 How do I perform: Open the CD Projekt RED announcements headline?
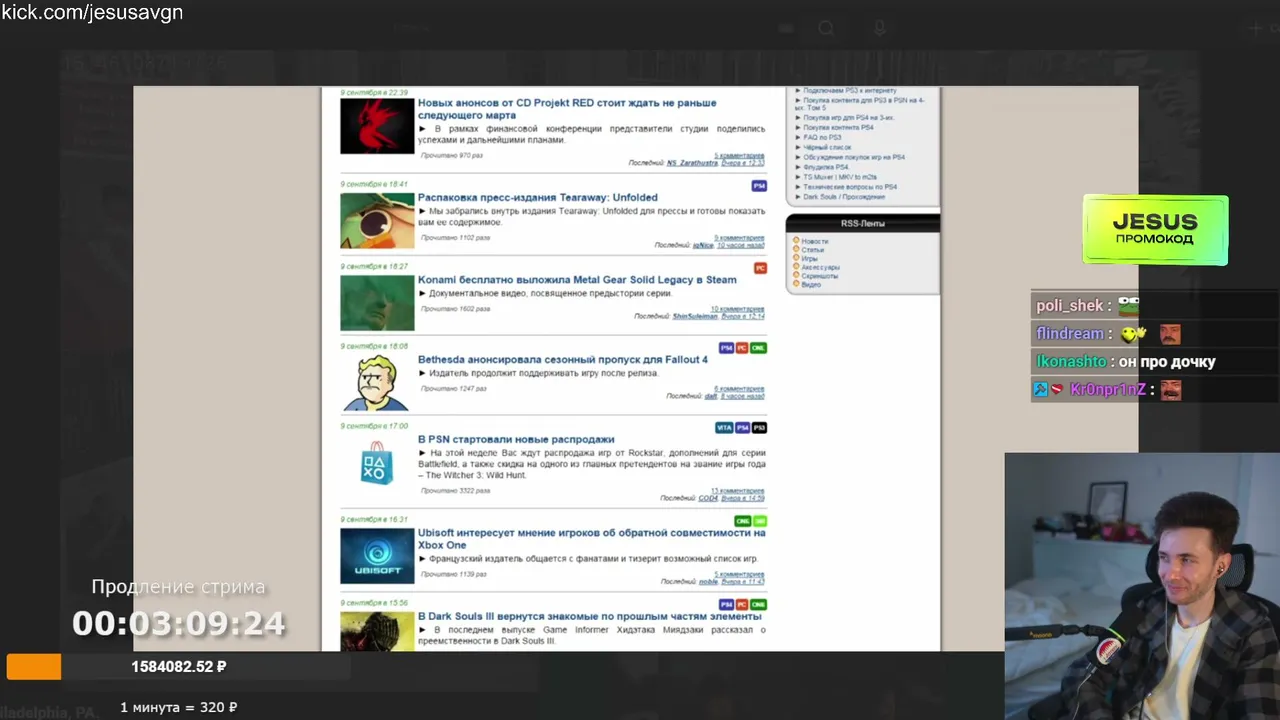click(567, 109)
